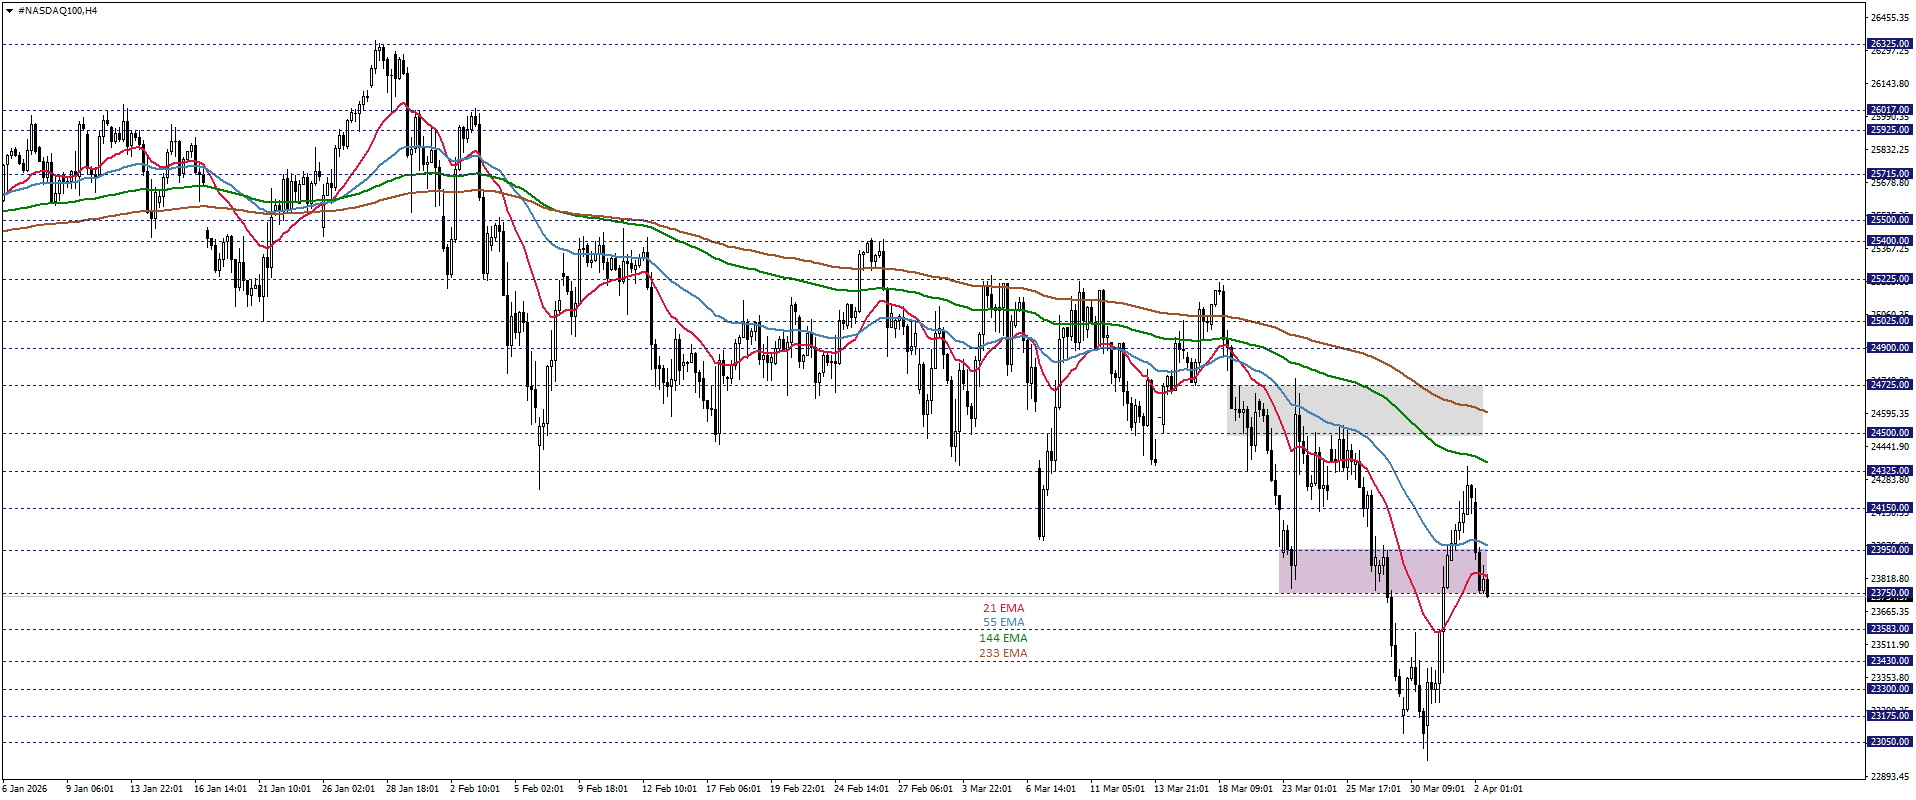The width and height of the screenshot is (1916, 800).
Task: Click the 21 Jan 10:01 time label
Action: click(284, 789)
